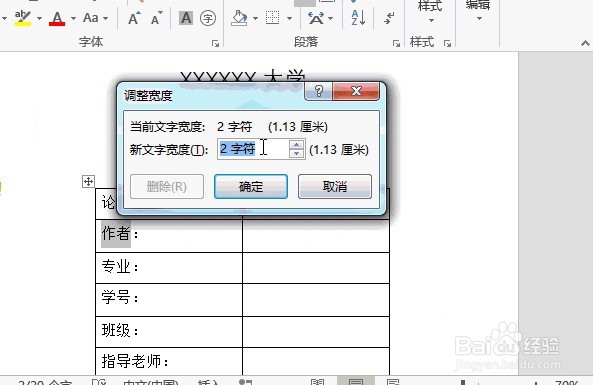This screenshot has height=385, width=593.
Task: Toggle show paragraph marks icon
Action: (x=389, y=18)
